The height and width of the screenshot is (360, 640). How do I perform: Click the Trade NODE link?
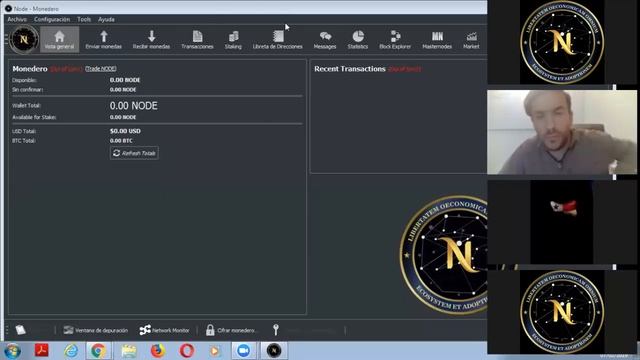click(101, 69)
